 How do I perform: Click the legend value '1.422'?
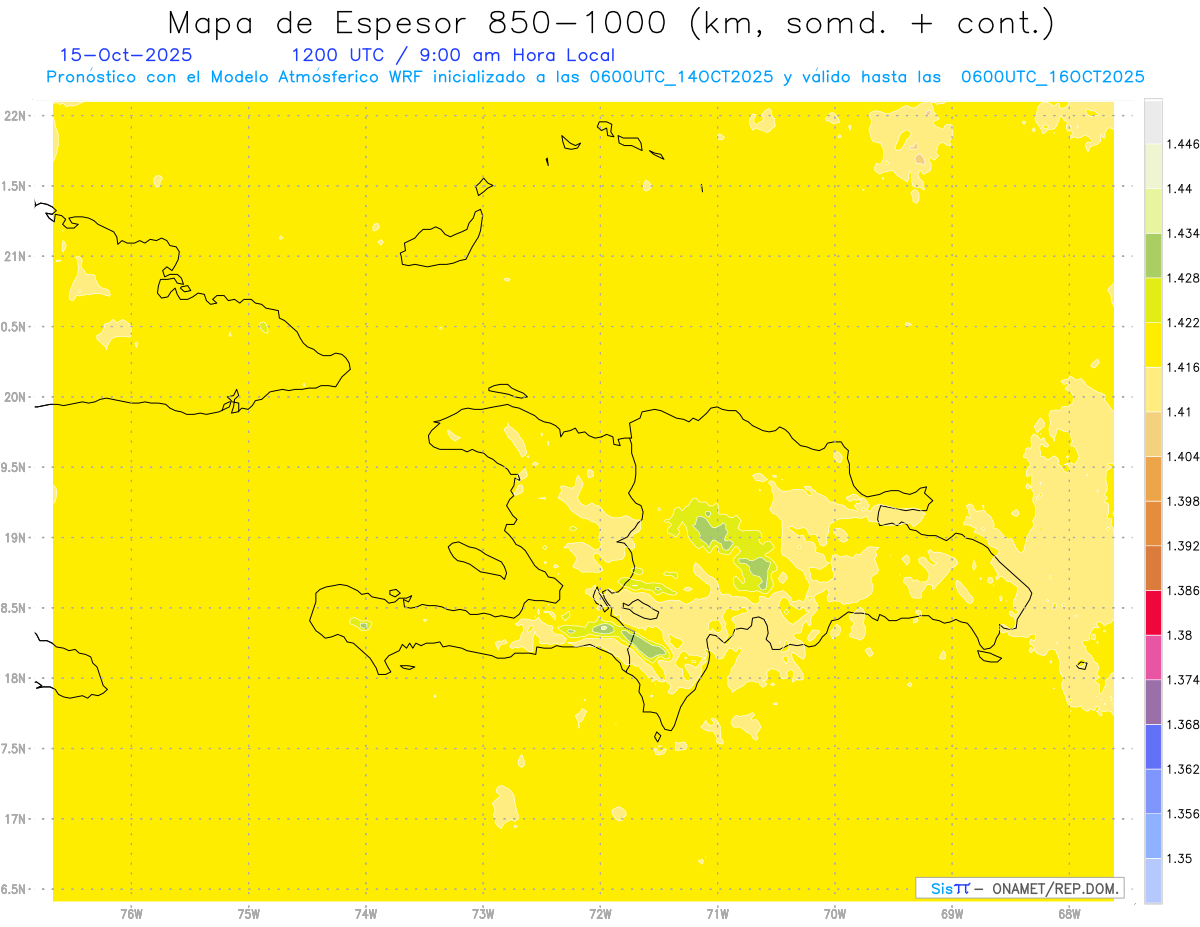tap(1183, 322)
